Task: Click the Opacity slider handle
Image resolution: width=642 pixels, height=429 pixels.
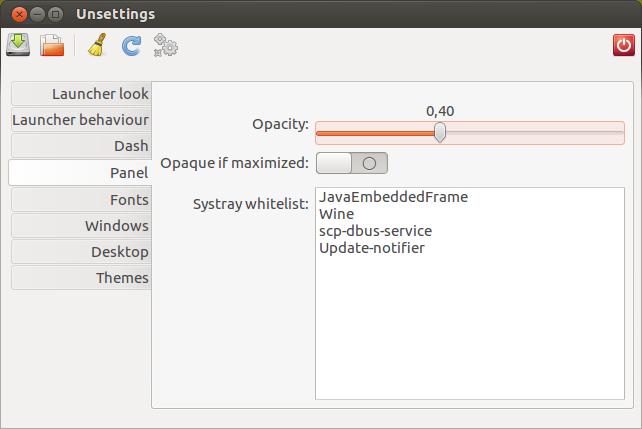Action: pyautogui.click(x=440, y=132)
